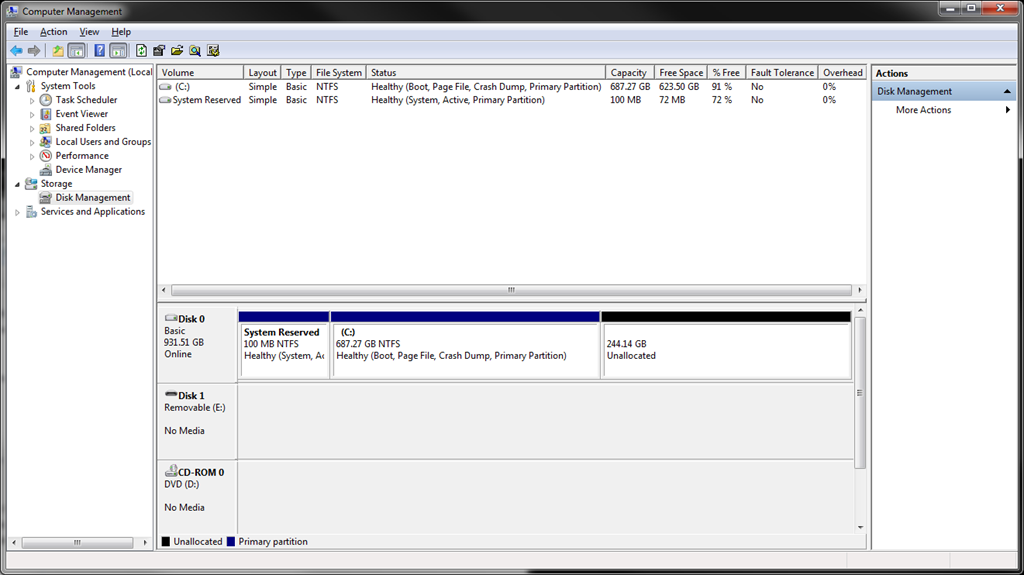
Task: Expand the Event Viewer node
Action: pos(32,114)
